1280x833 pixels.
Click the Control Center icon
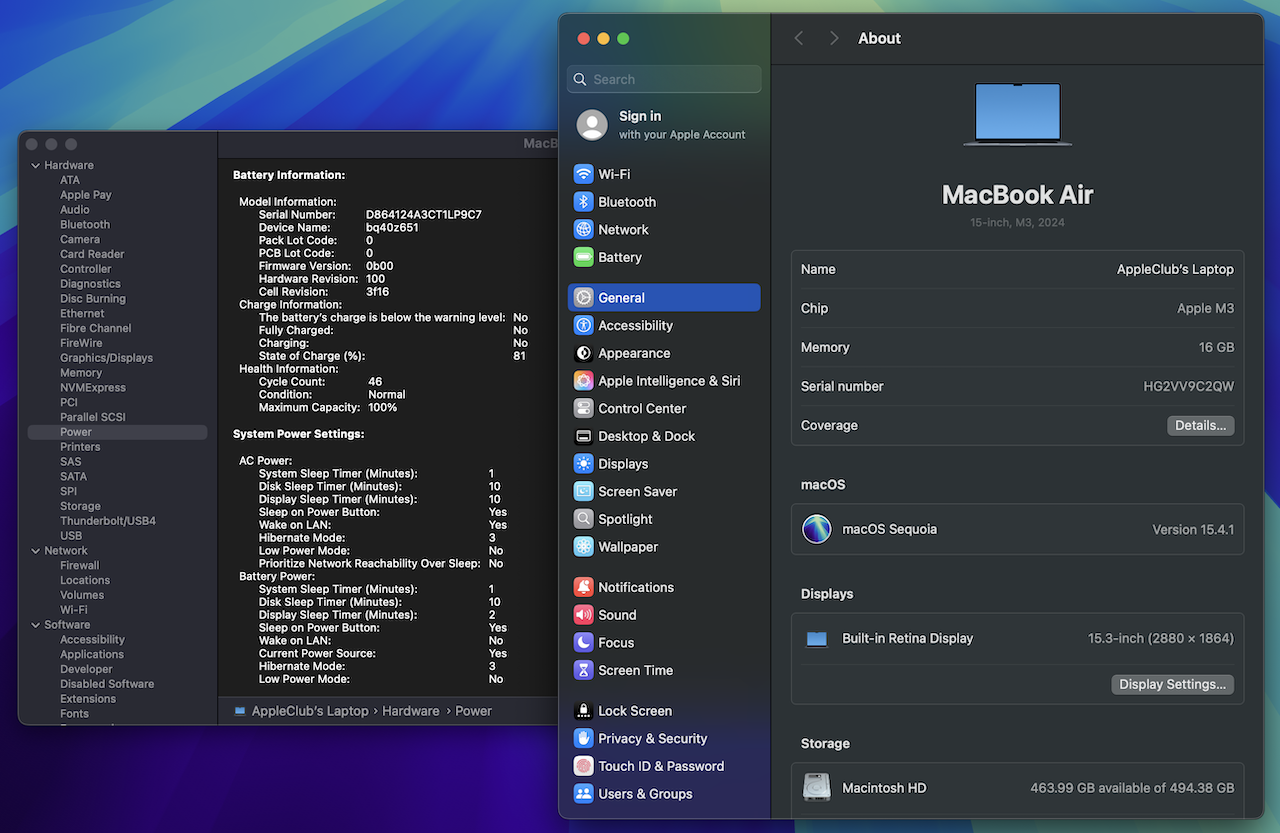click(x=584, y=408)
